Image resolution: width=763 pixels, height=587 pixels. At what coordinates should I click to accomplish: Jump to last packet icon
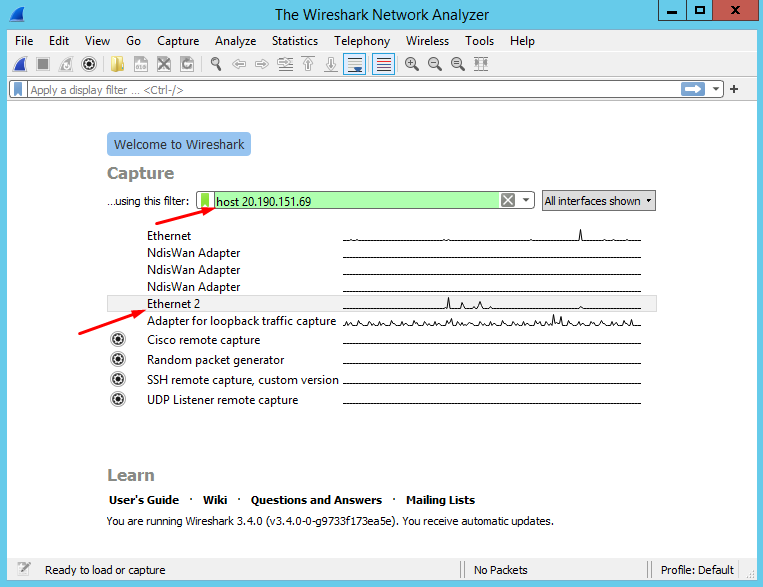tap(331, 64)
